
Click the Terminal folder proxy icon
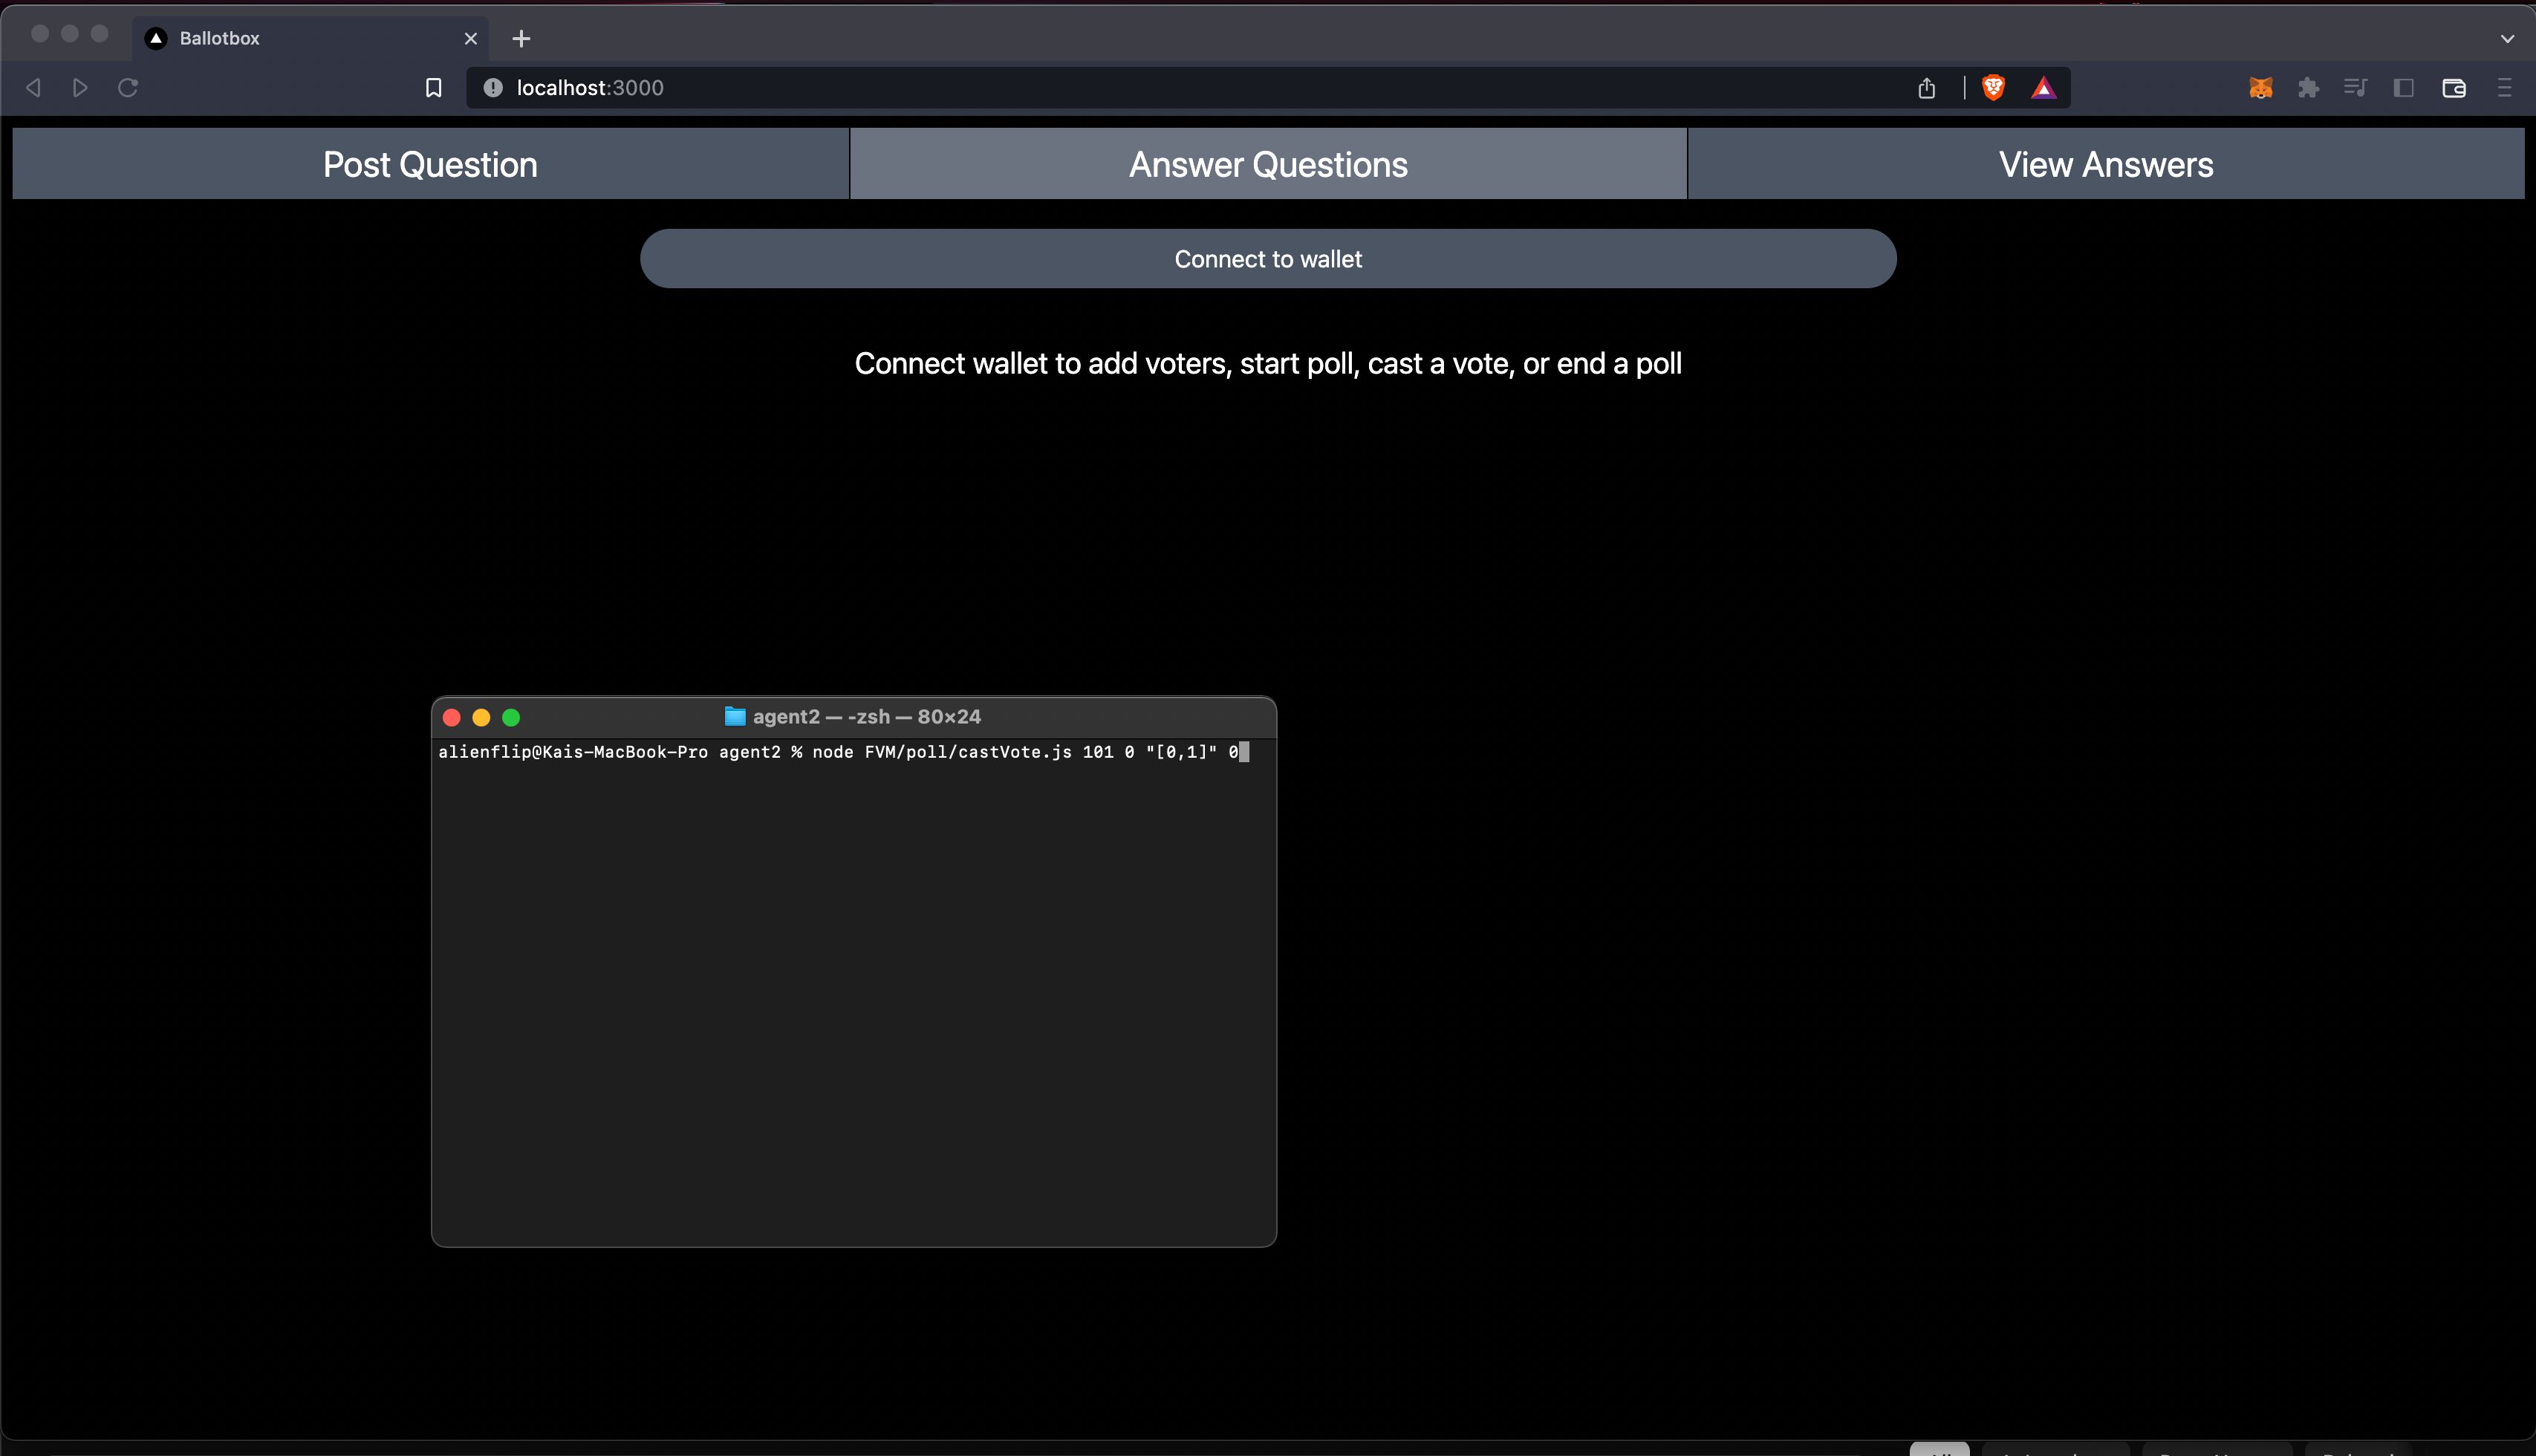(x=735, y=716)
